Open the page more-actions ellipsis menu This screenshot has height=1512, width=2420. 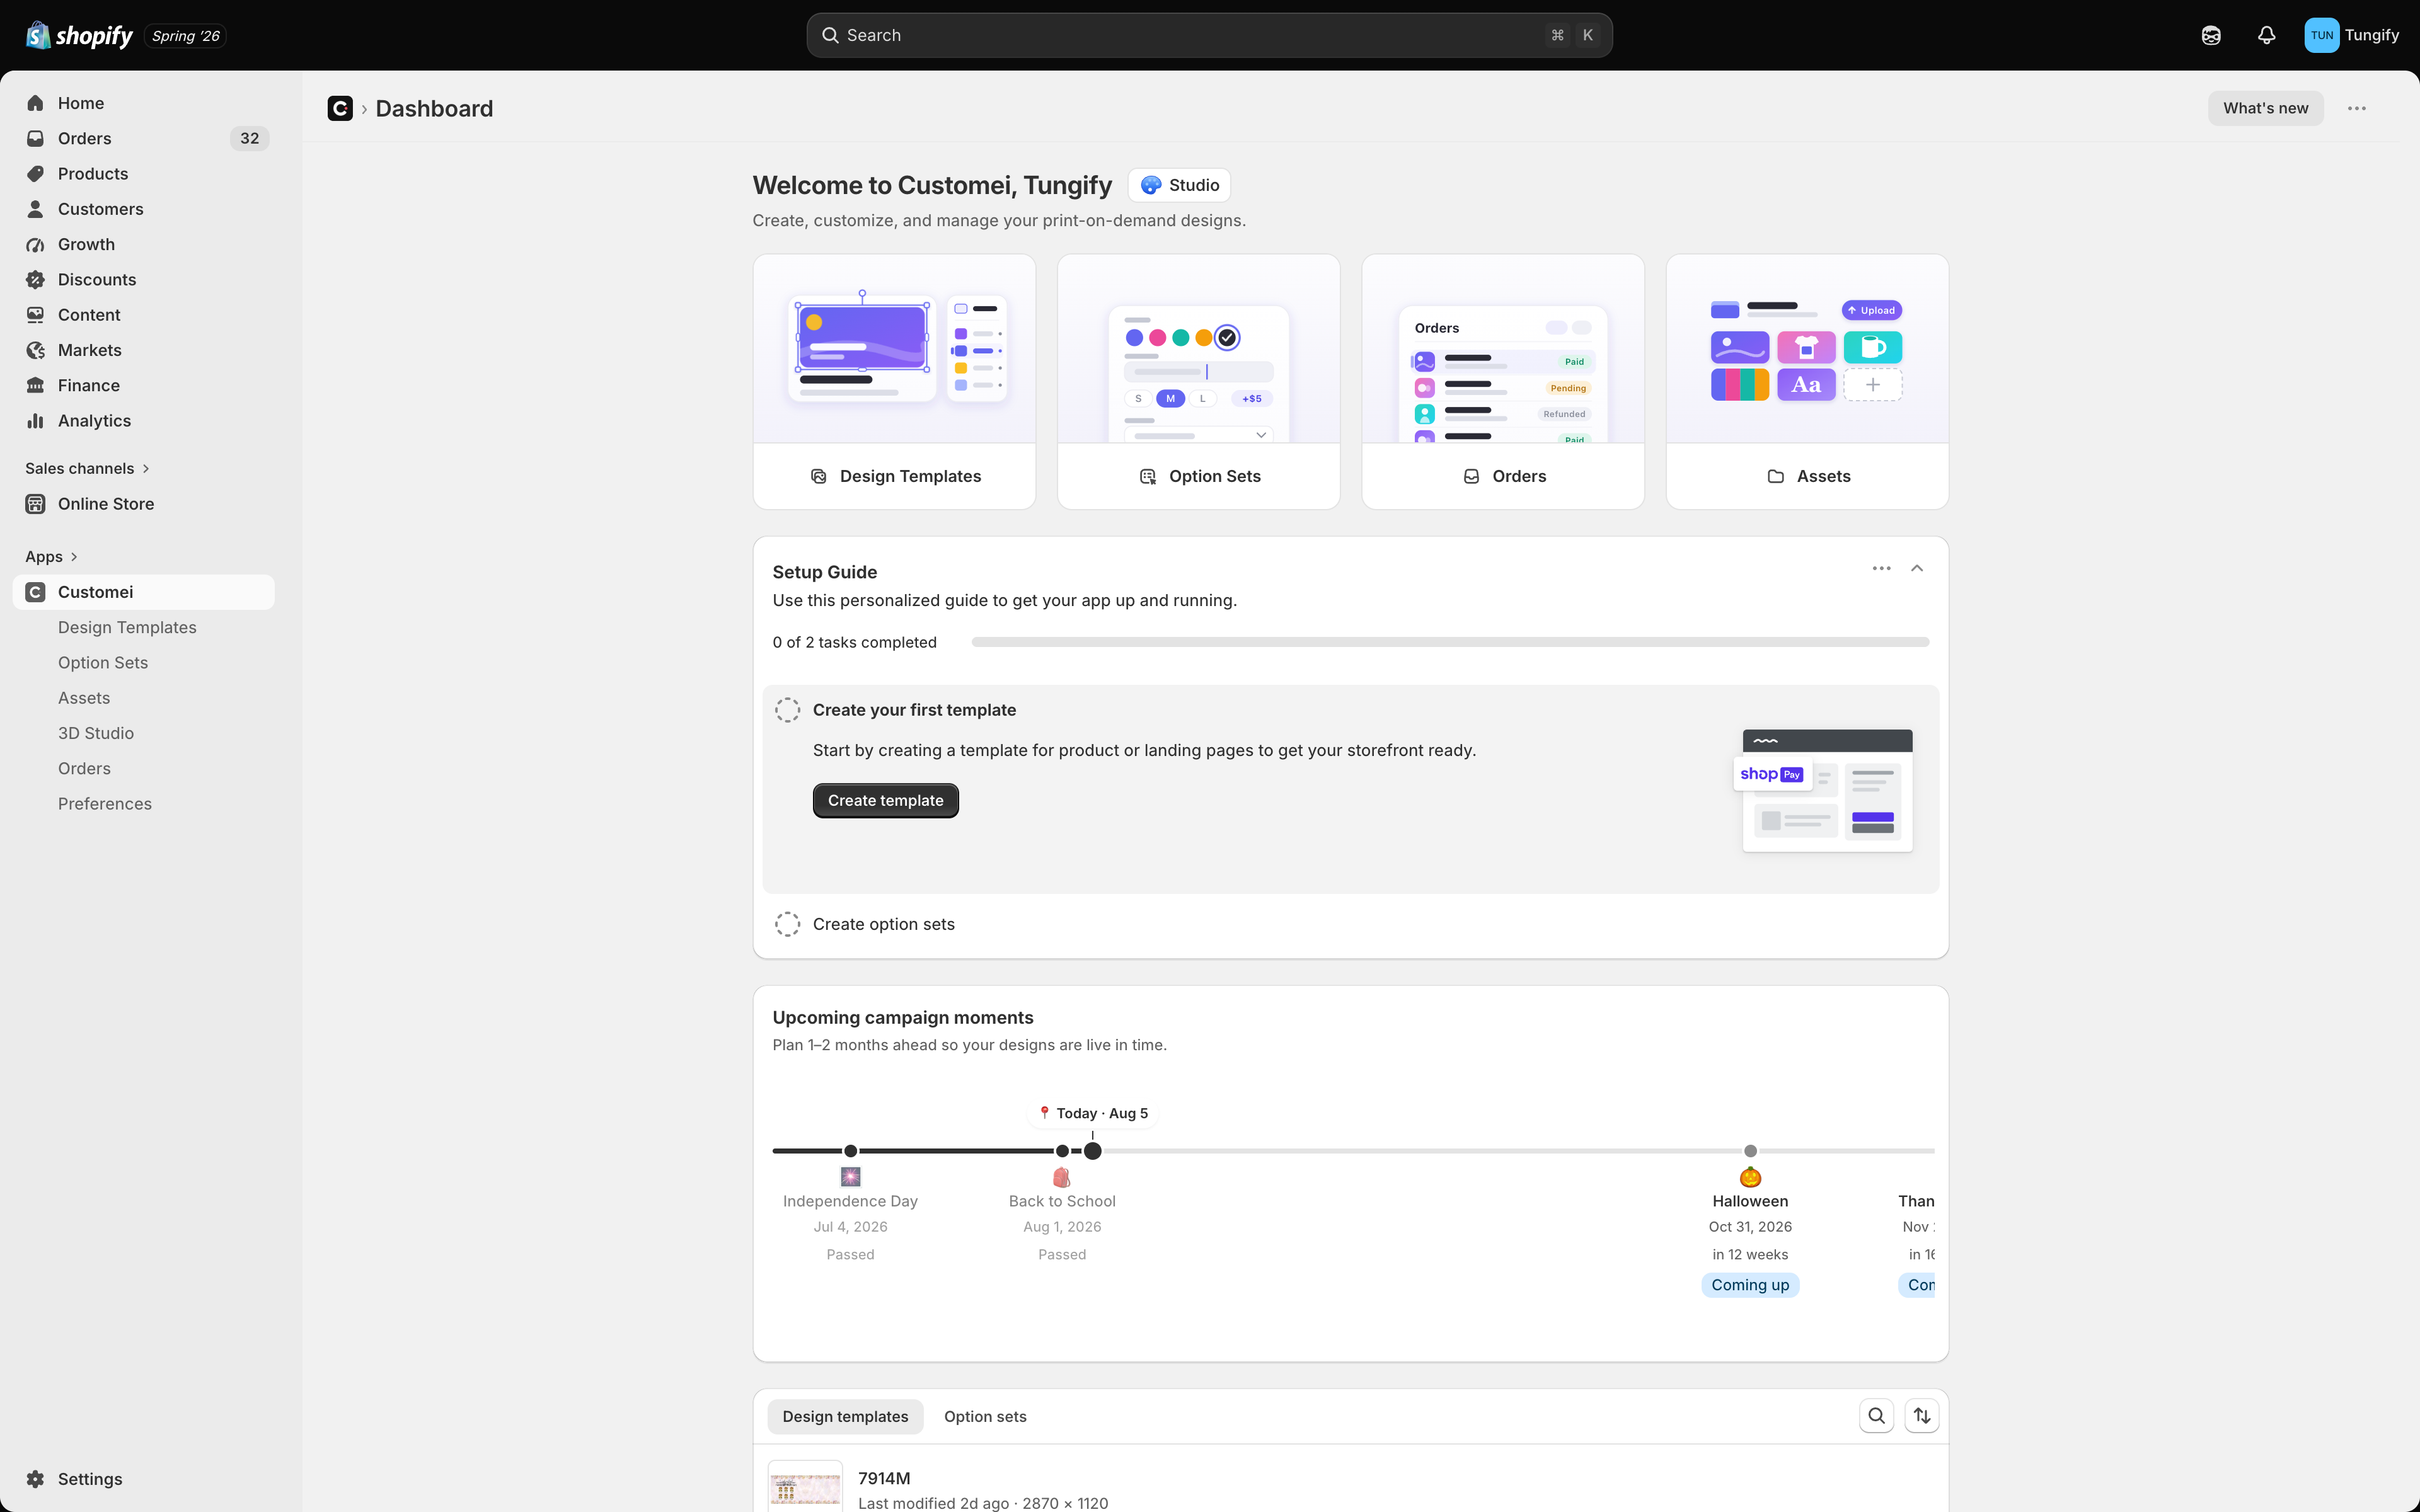(2356, 108)
